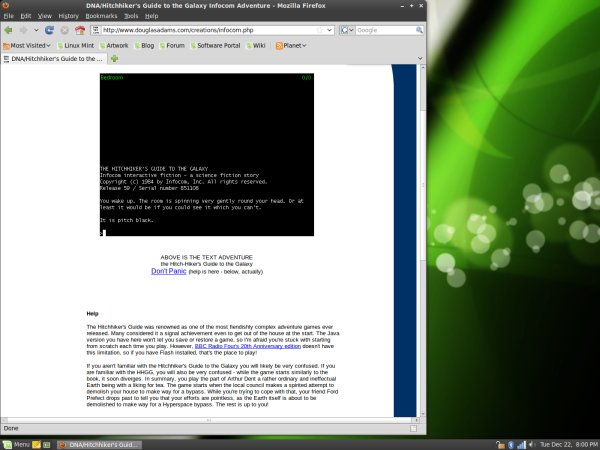The width and height of the screenshot is (600, 450).
Task: Expand the Most Visited bookmarks folder
Action: 27,46
